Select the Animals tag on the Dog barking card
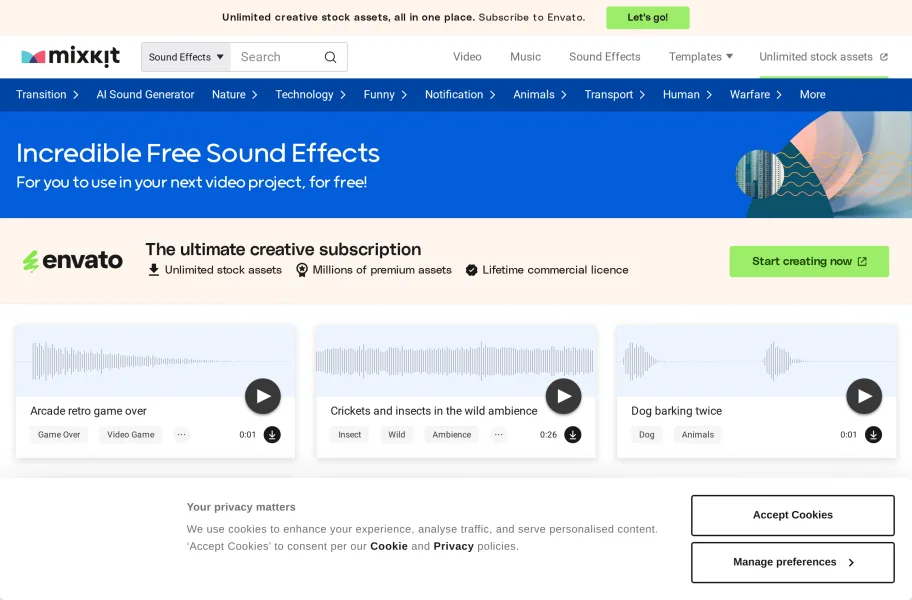This screenshot has height=600, width=912. [x=698, y=434]
